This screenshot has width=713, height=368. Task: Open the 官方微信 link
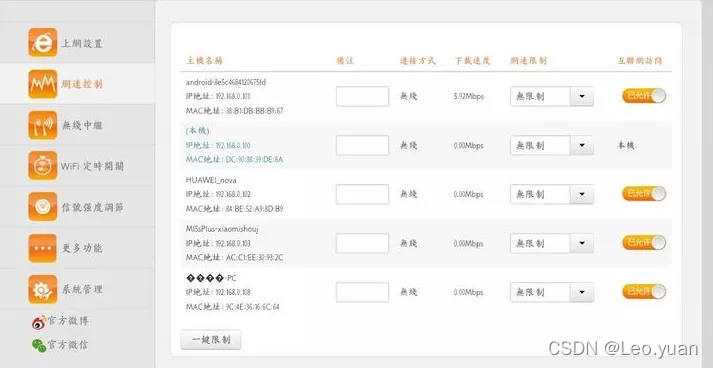click(68, 345)
